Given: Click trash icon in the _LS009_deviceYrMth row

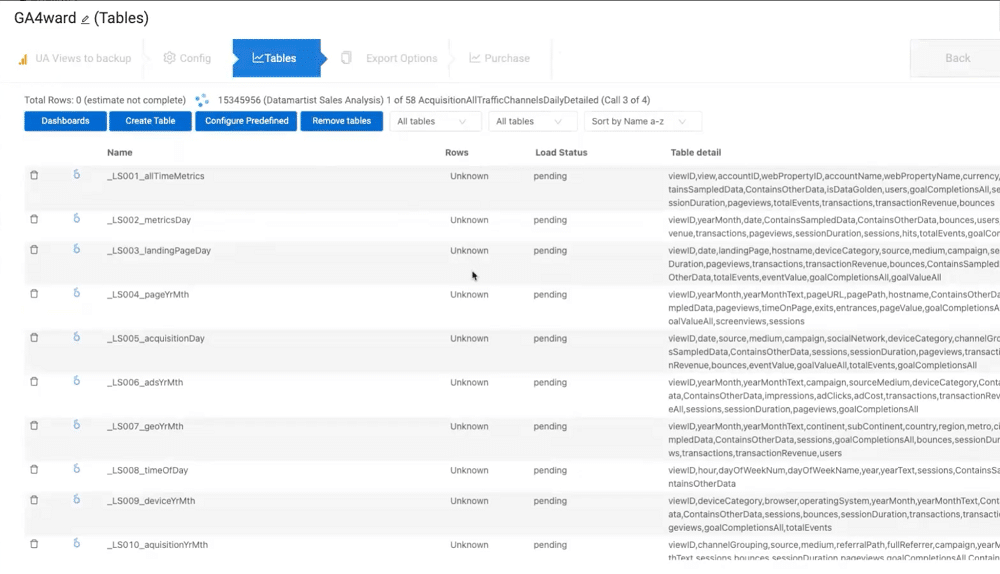Looking at the screenshot, I should click(34, 500).
